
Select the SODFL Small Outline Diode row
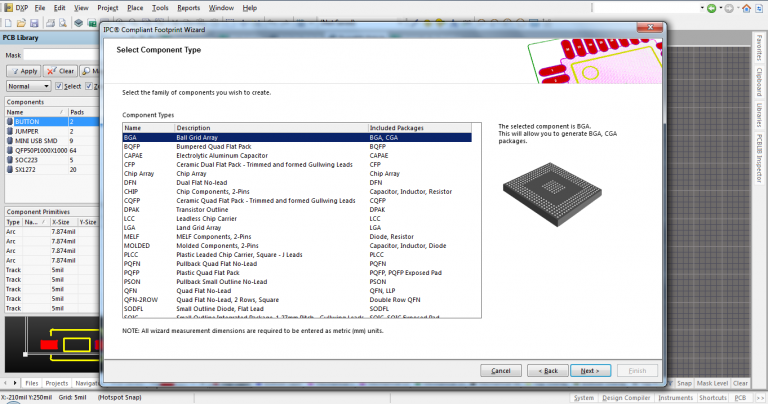point(297,309)
